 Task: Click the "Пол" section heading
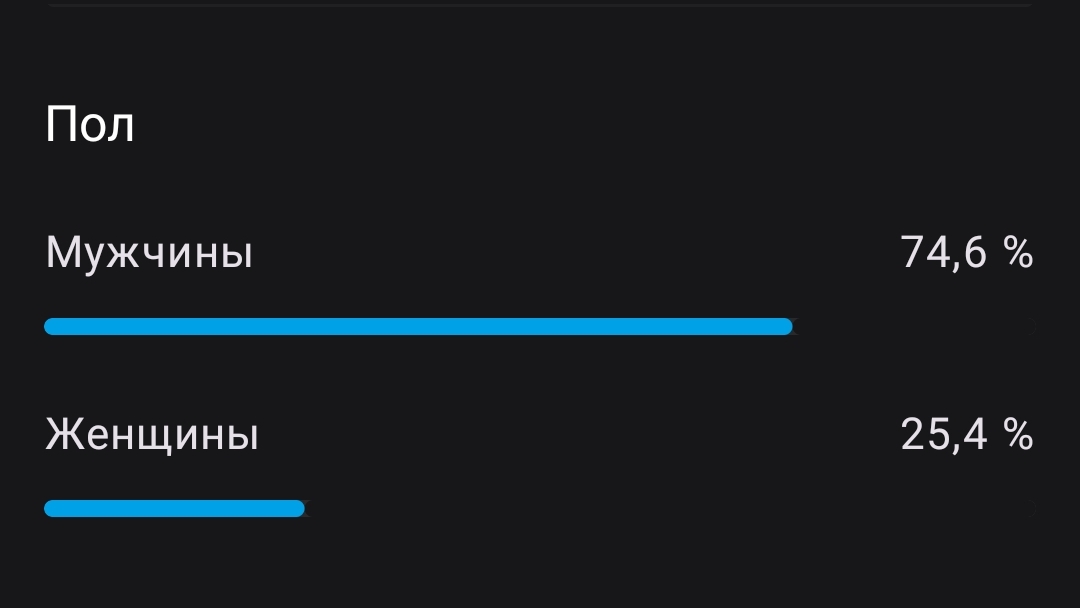tap(90, 126)
